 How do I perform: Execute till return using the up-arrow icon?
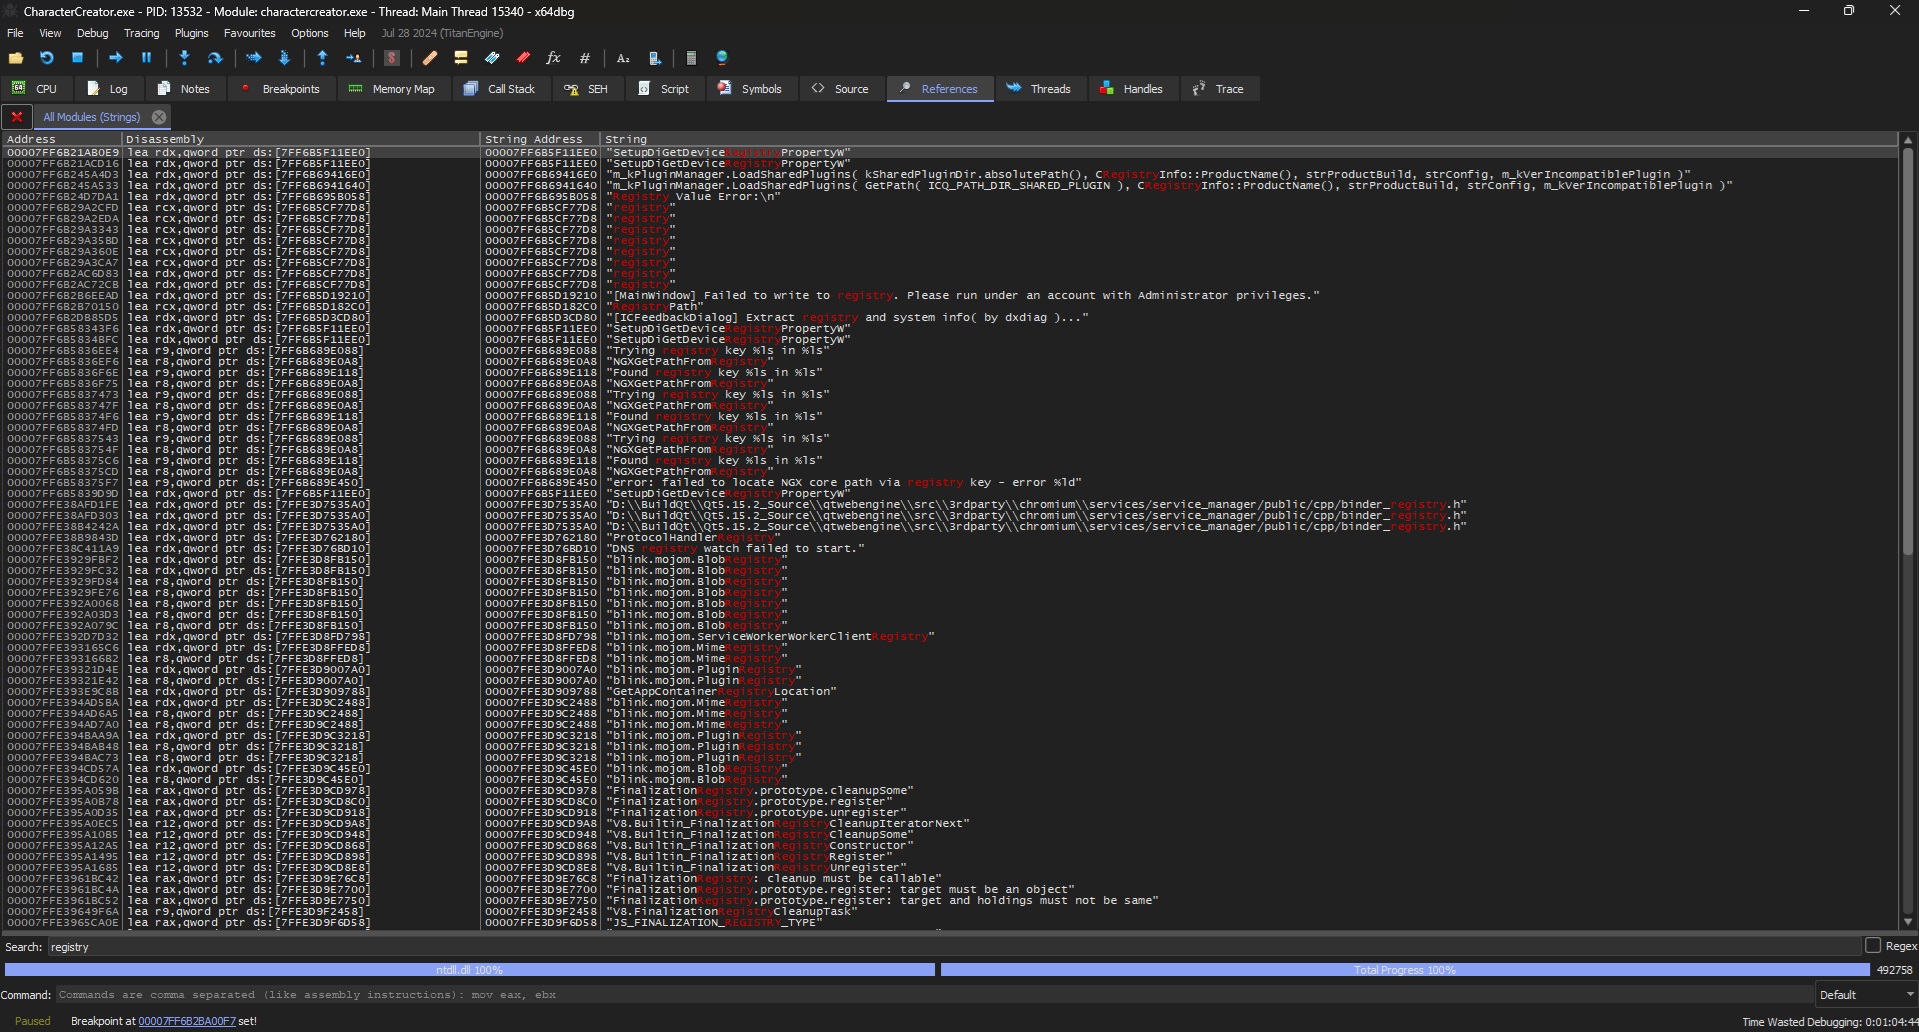[322, 58]
